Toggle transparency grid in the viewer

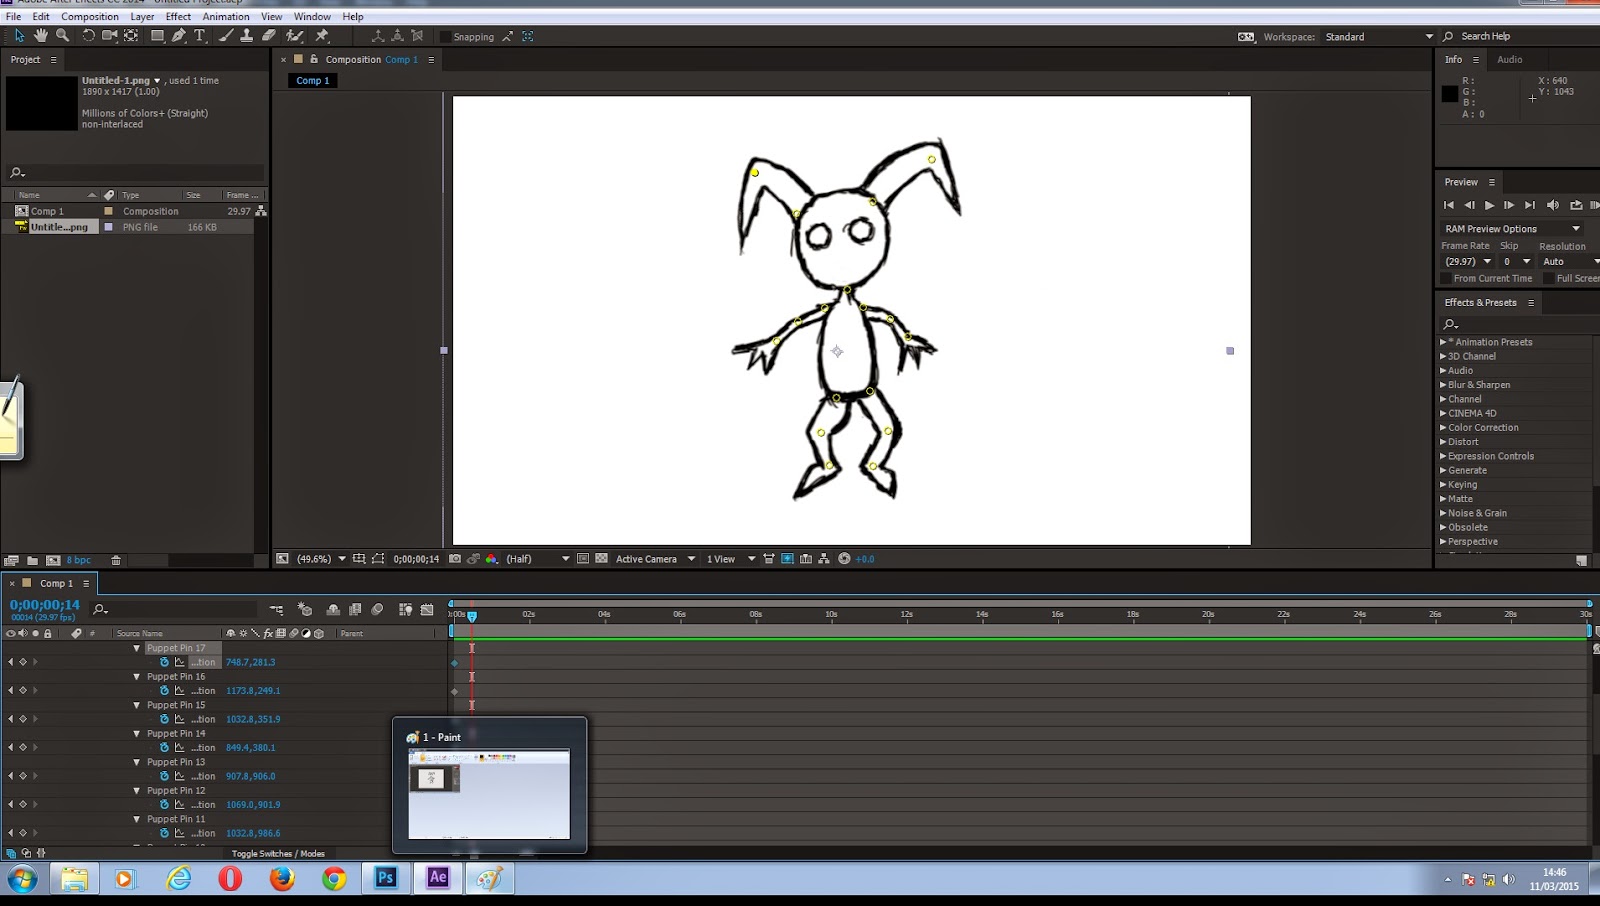(x=601, y=559)
